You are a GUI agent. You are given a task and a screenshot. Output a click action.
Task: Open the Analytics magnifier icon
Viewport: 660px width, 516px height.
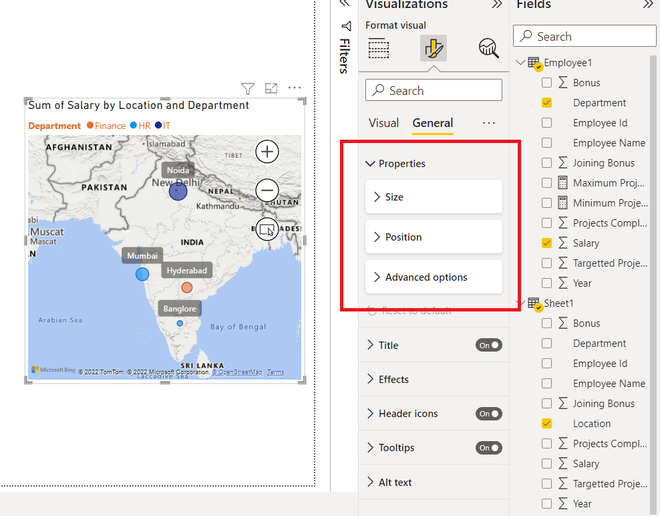point(488,48)
